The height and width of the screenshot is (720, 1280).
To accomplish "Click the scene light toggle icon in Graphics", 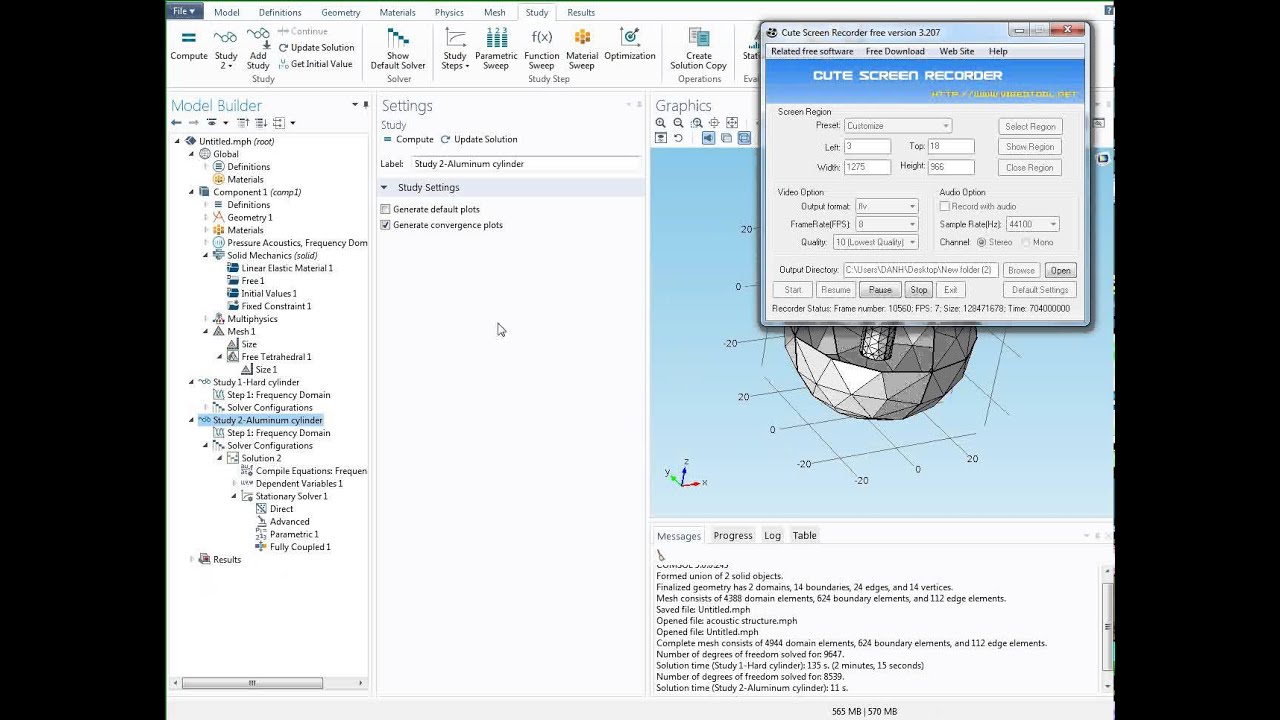I will point(708,138).
